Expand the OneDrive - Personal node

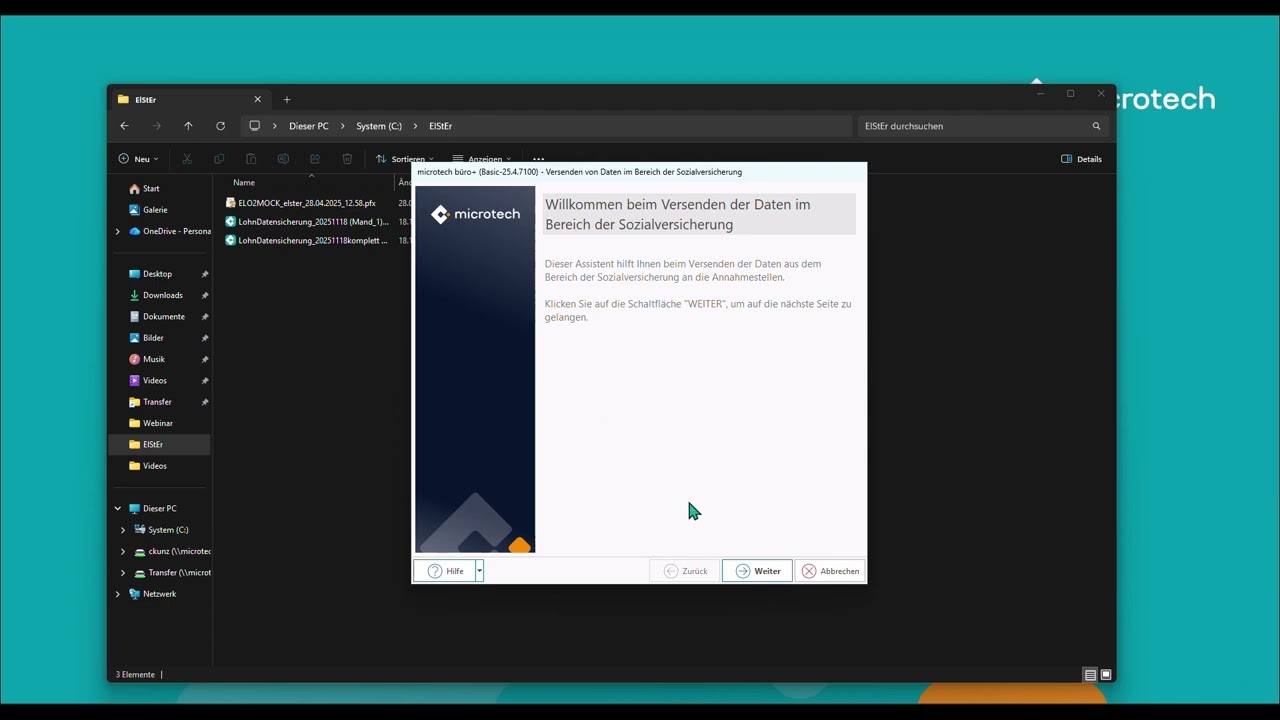(118, 231)
